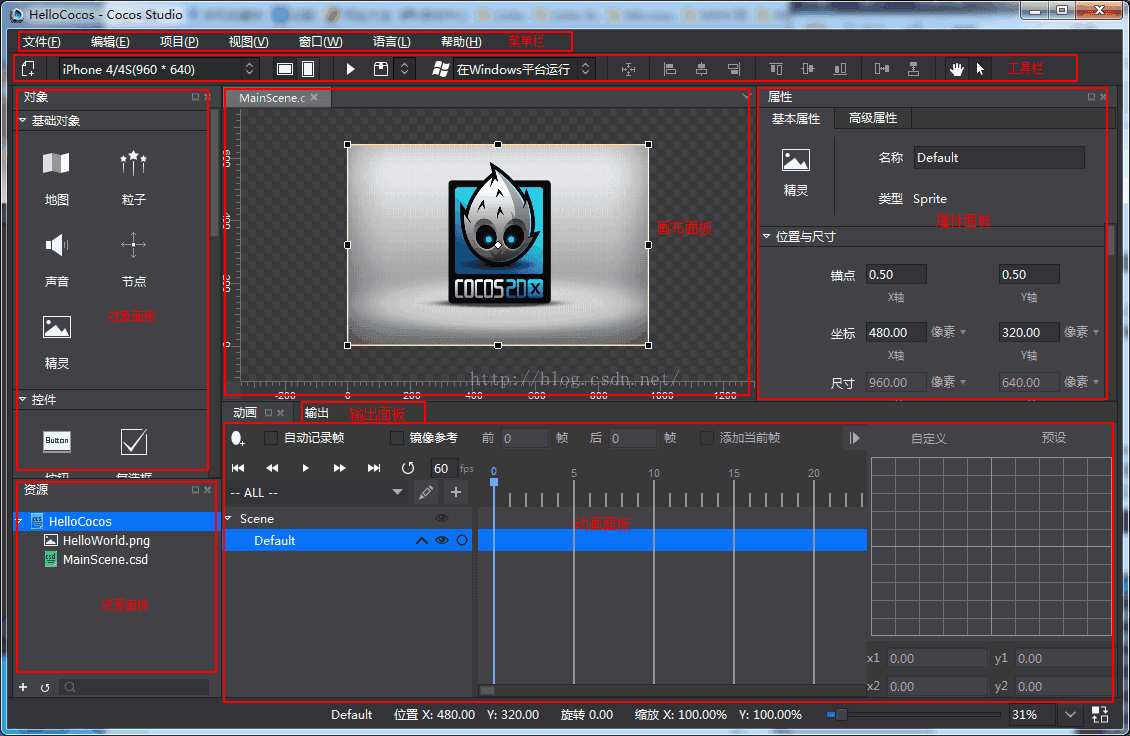Open the 在Windows平台运行 platform dropdown
1130x736 pixels.
coord(524,69)
